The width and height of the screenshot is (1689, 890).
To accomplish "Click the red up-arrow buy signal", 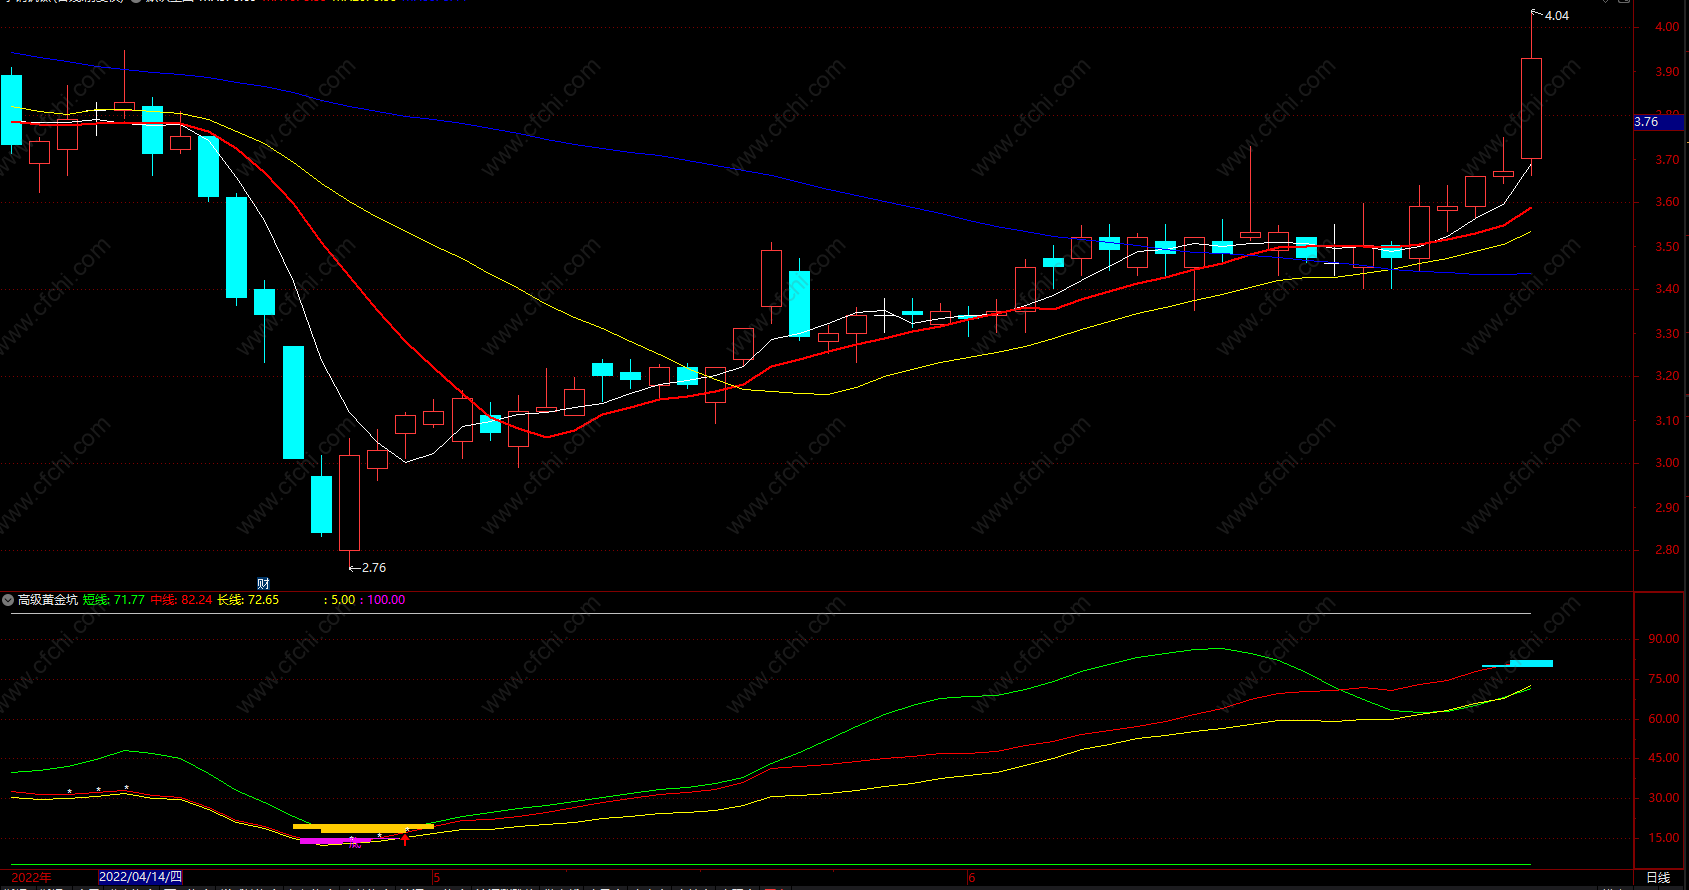I will coord(405,838).
